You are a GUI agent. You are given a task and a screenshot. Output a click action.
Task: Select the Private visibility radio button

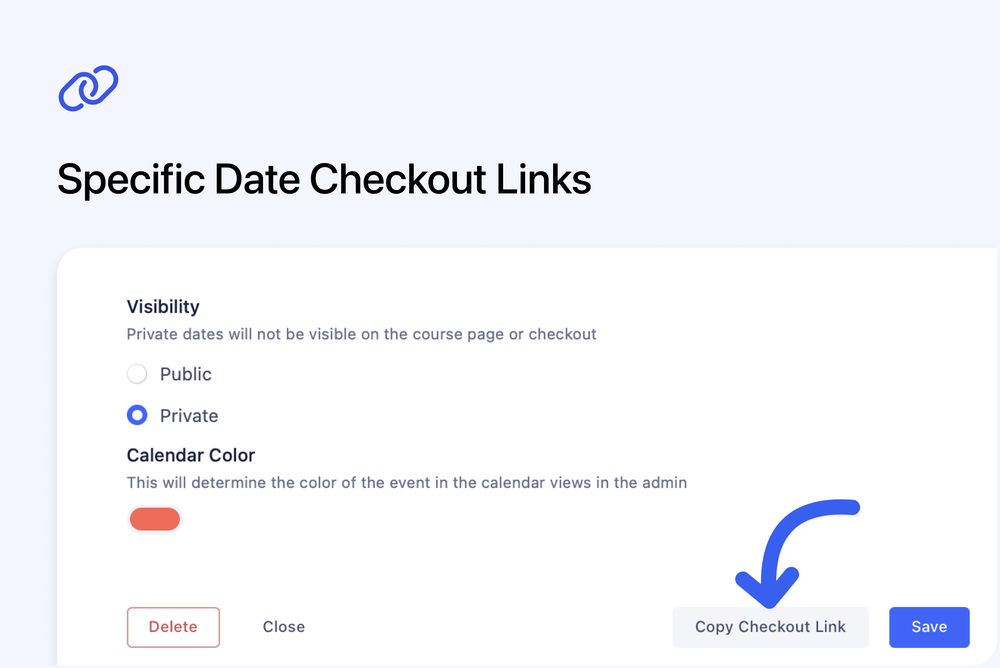tap(137, 415)
